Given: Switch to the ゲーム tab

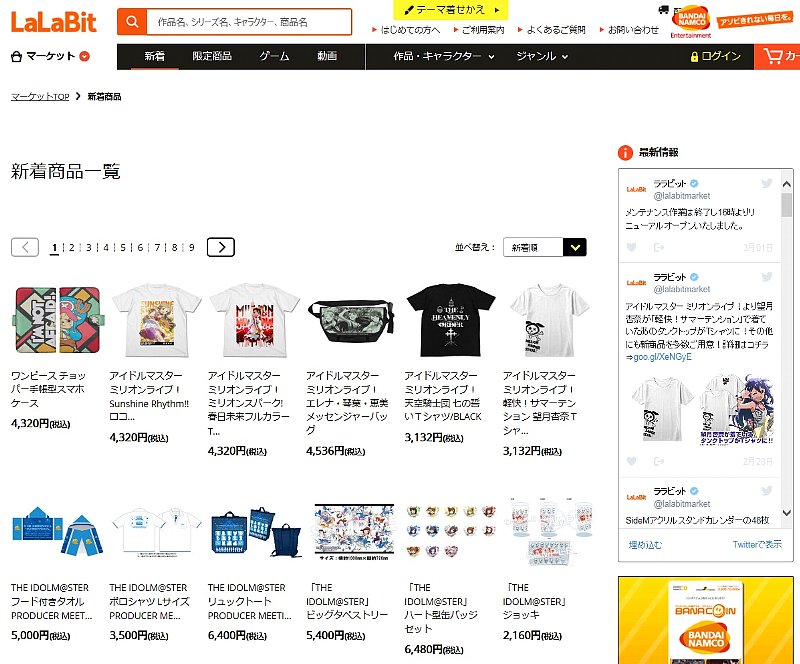Looking at the screenshot, I should (274, 56).
